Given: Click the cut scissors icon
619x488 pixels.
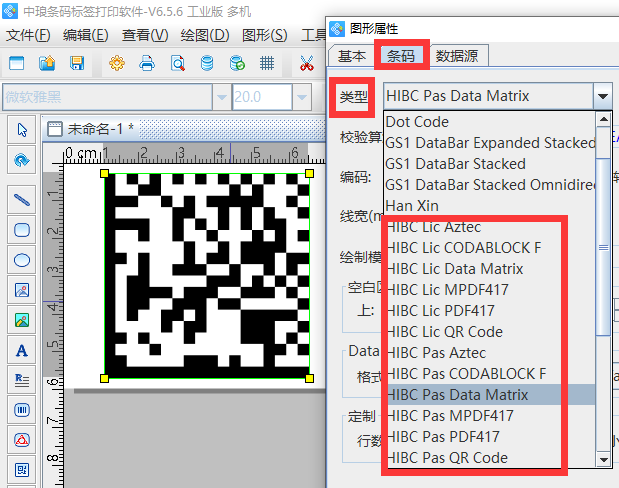Looking at the screenshot, I should [x=306, y=63].
